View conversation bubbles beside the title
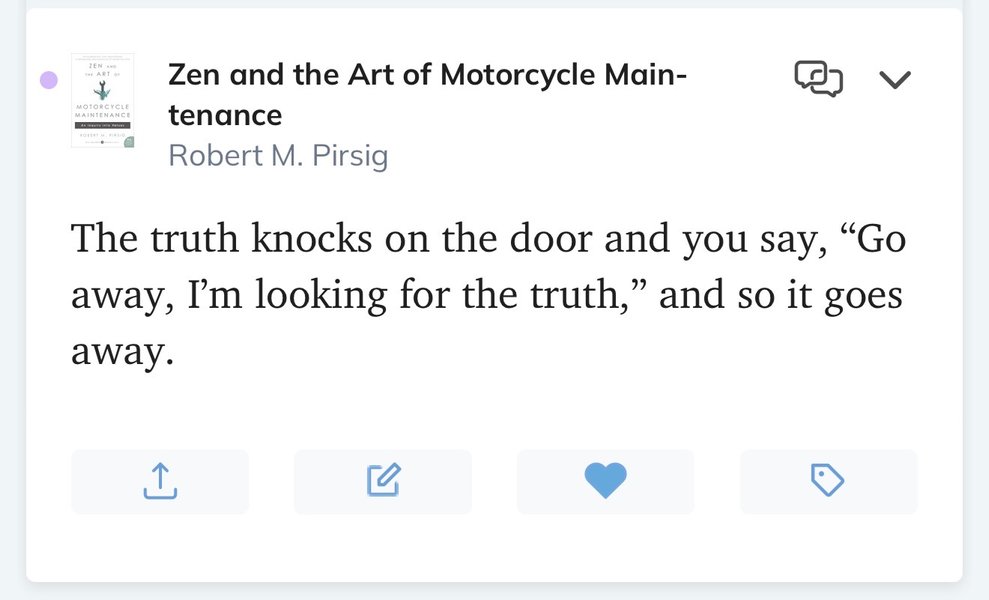The image size is (989, 600). [x=818, y=78]
